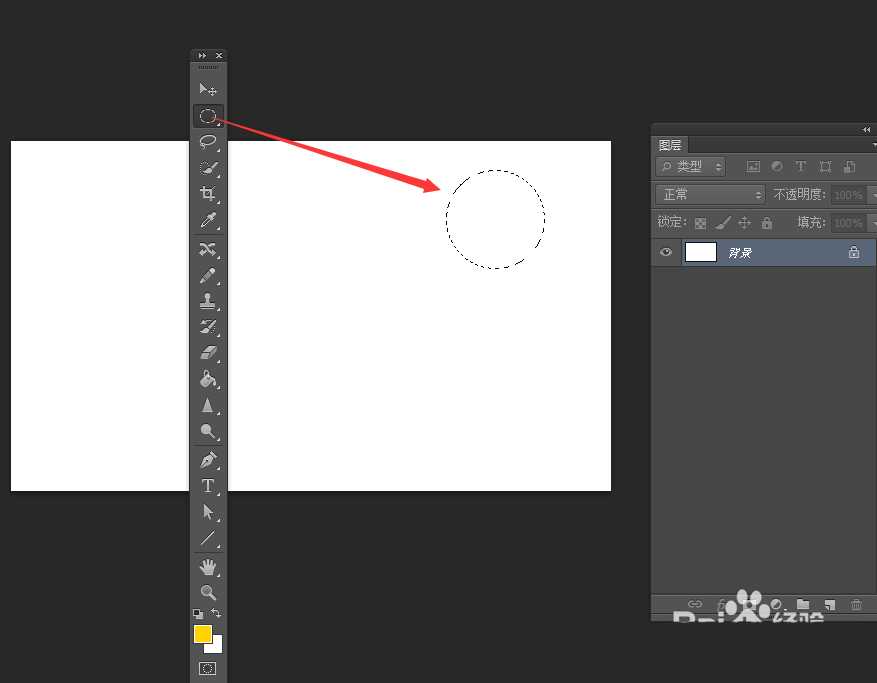The width and height of the screenshot is (877, 683).
Task: Select the Pen tool
Action: click(x=208, y=459)
